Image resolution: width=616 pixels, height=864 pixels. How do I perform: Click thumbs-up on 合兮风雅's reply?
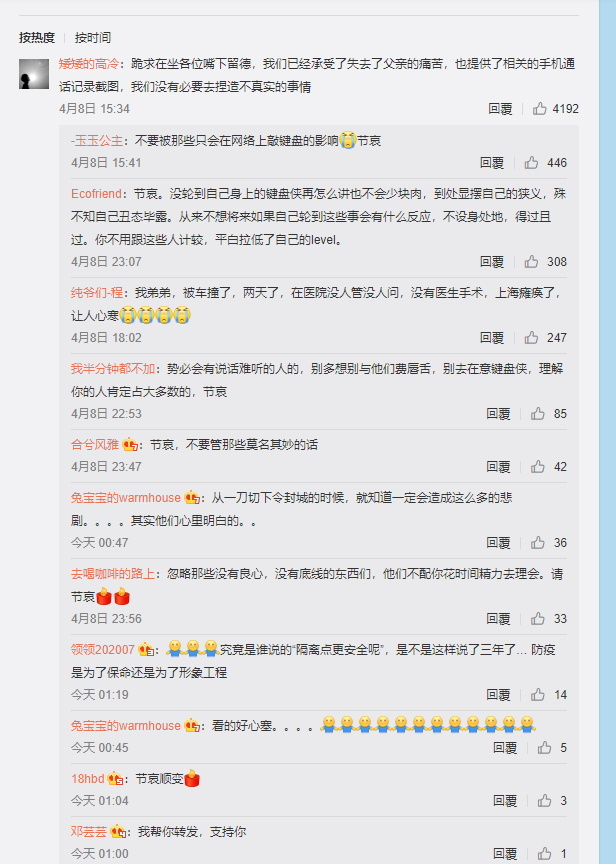click(538, 467)
